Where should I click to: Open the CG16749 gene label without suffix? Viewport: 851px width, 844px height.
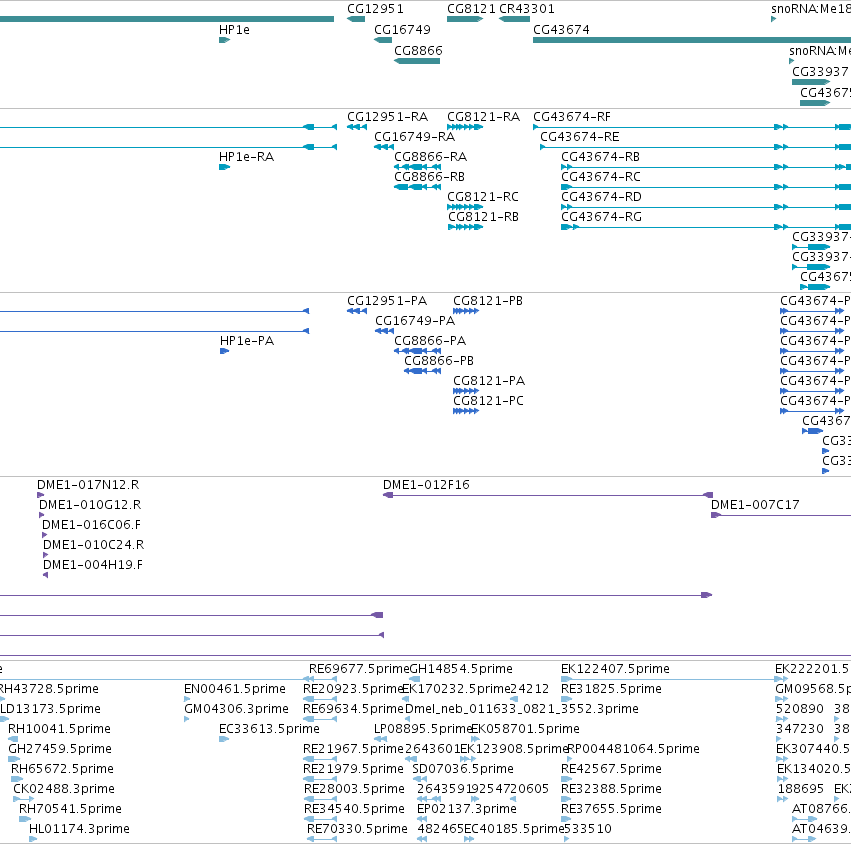pos(402,30)
